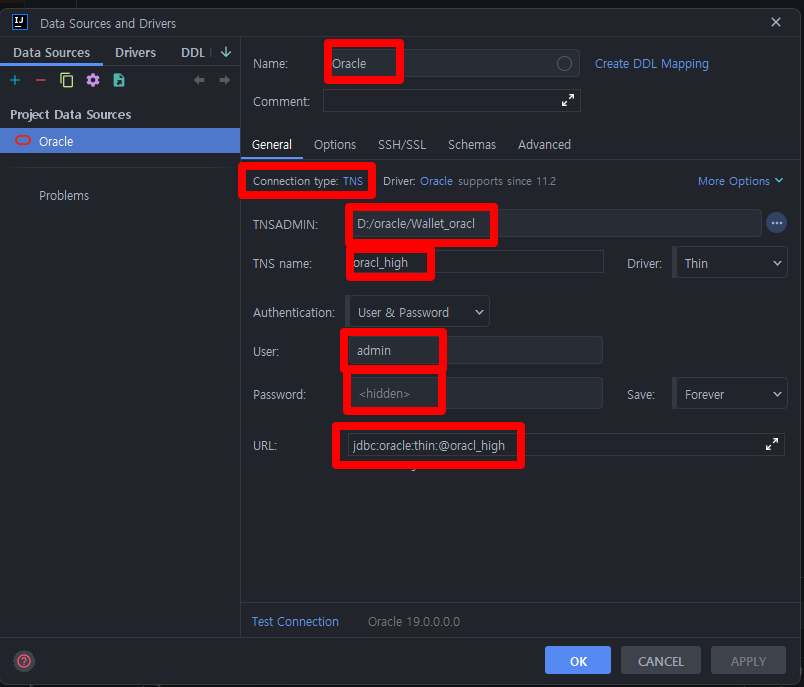Open data source properties gear icon
The image size is (804, 687).
pos(93,80)
